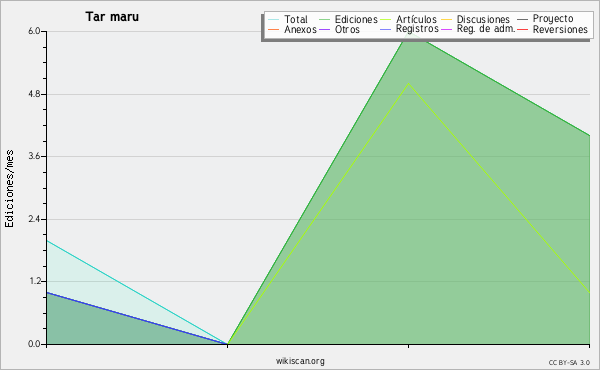Click the Ediciones legend label

click(356, 20)
